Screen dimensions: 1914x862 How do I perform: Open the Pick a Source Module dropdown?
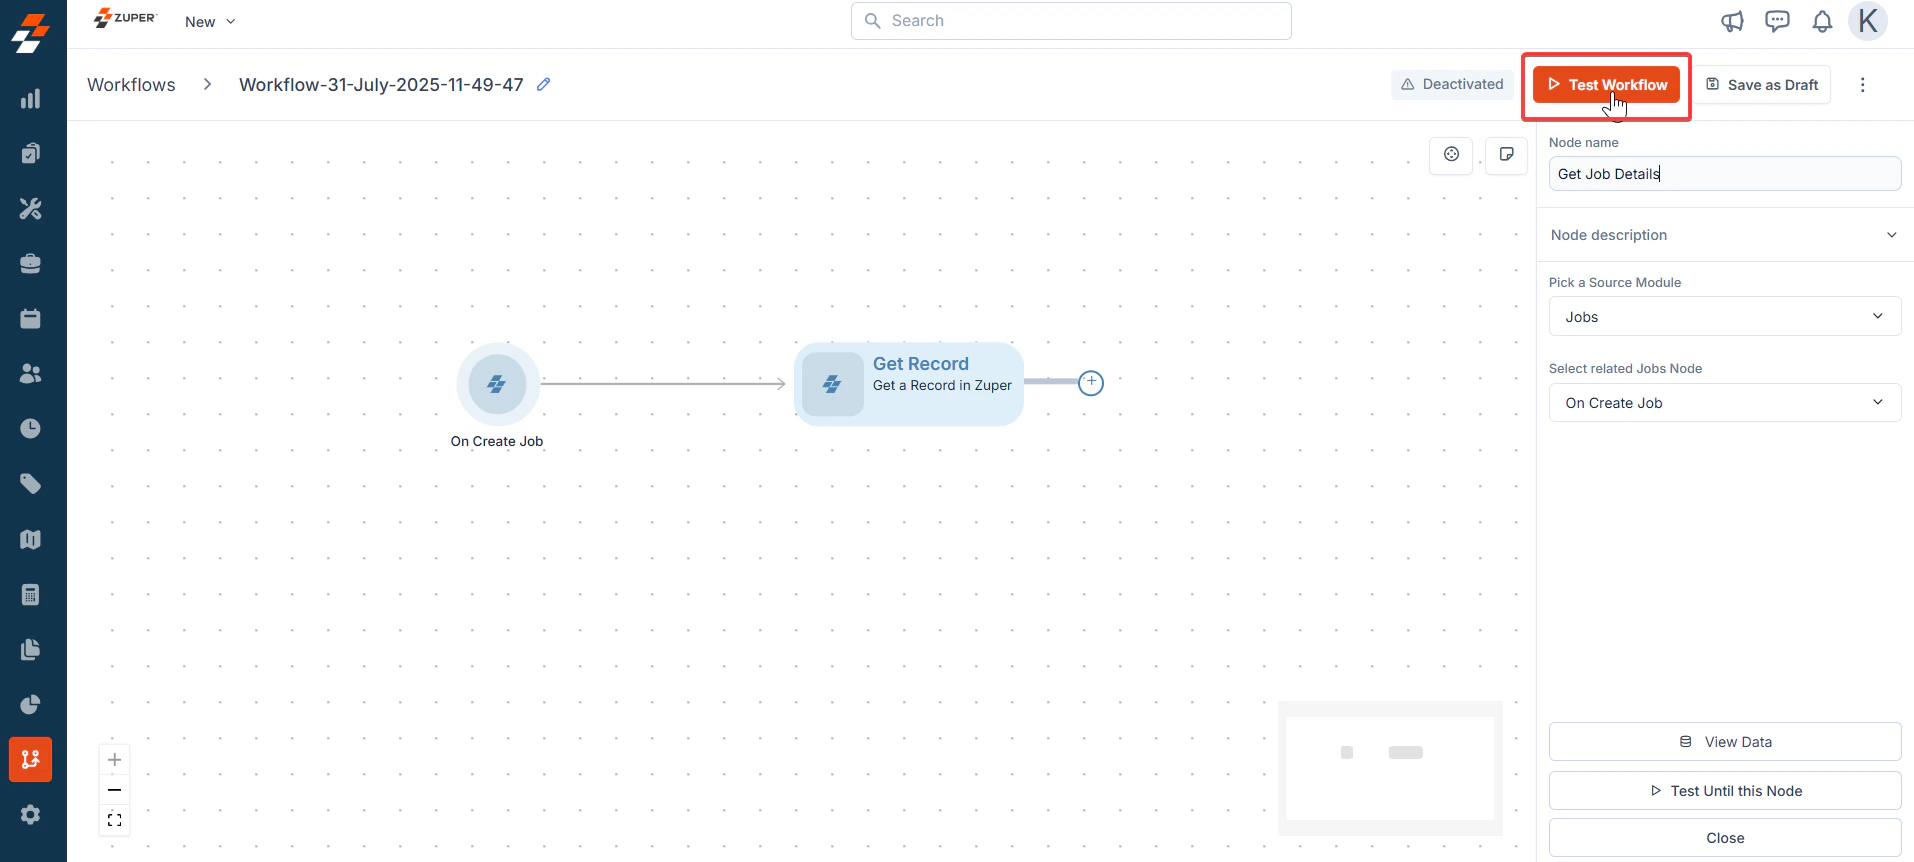coord(1725,317)
